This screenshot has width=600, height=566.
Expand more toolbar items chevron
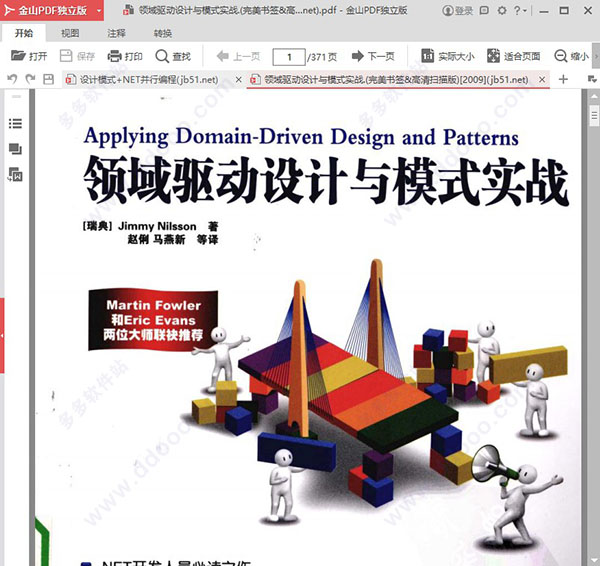click(x=596, y=56)
